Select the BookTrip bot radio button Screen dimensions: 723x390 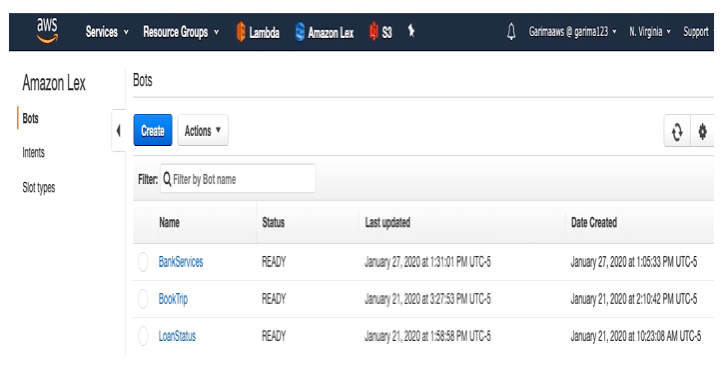click(143, 299)
